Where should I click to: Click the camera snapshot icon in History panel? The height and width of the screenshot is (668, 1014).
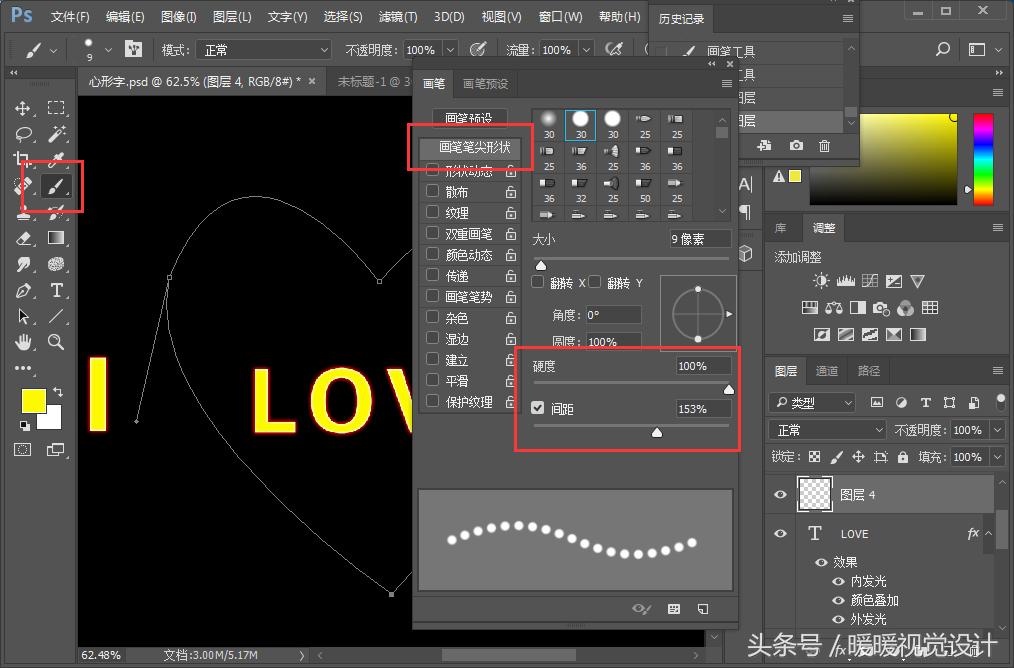[x=795, y=145]
